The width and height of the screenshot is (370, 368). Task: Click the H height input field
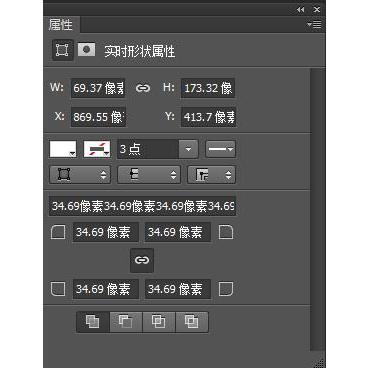pyautogui.click(x=208, y=88)
